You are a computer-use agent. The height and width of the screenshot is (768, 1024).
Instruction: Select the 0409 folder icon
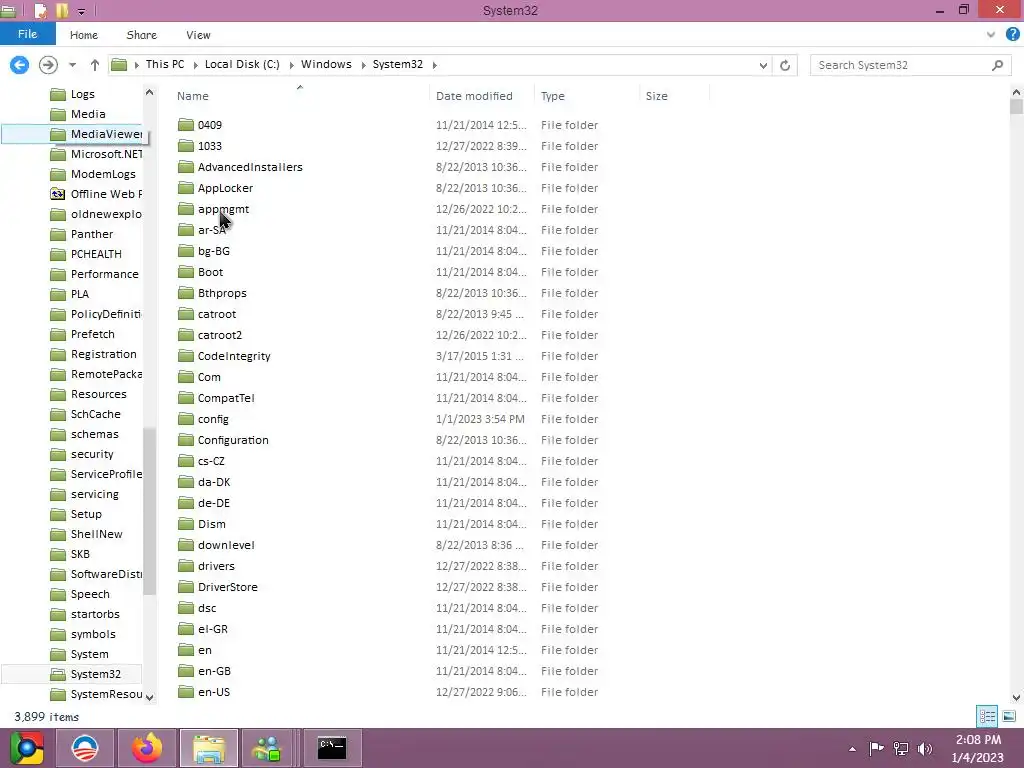coord(186,125)
